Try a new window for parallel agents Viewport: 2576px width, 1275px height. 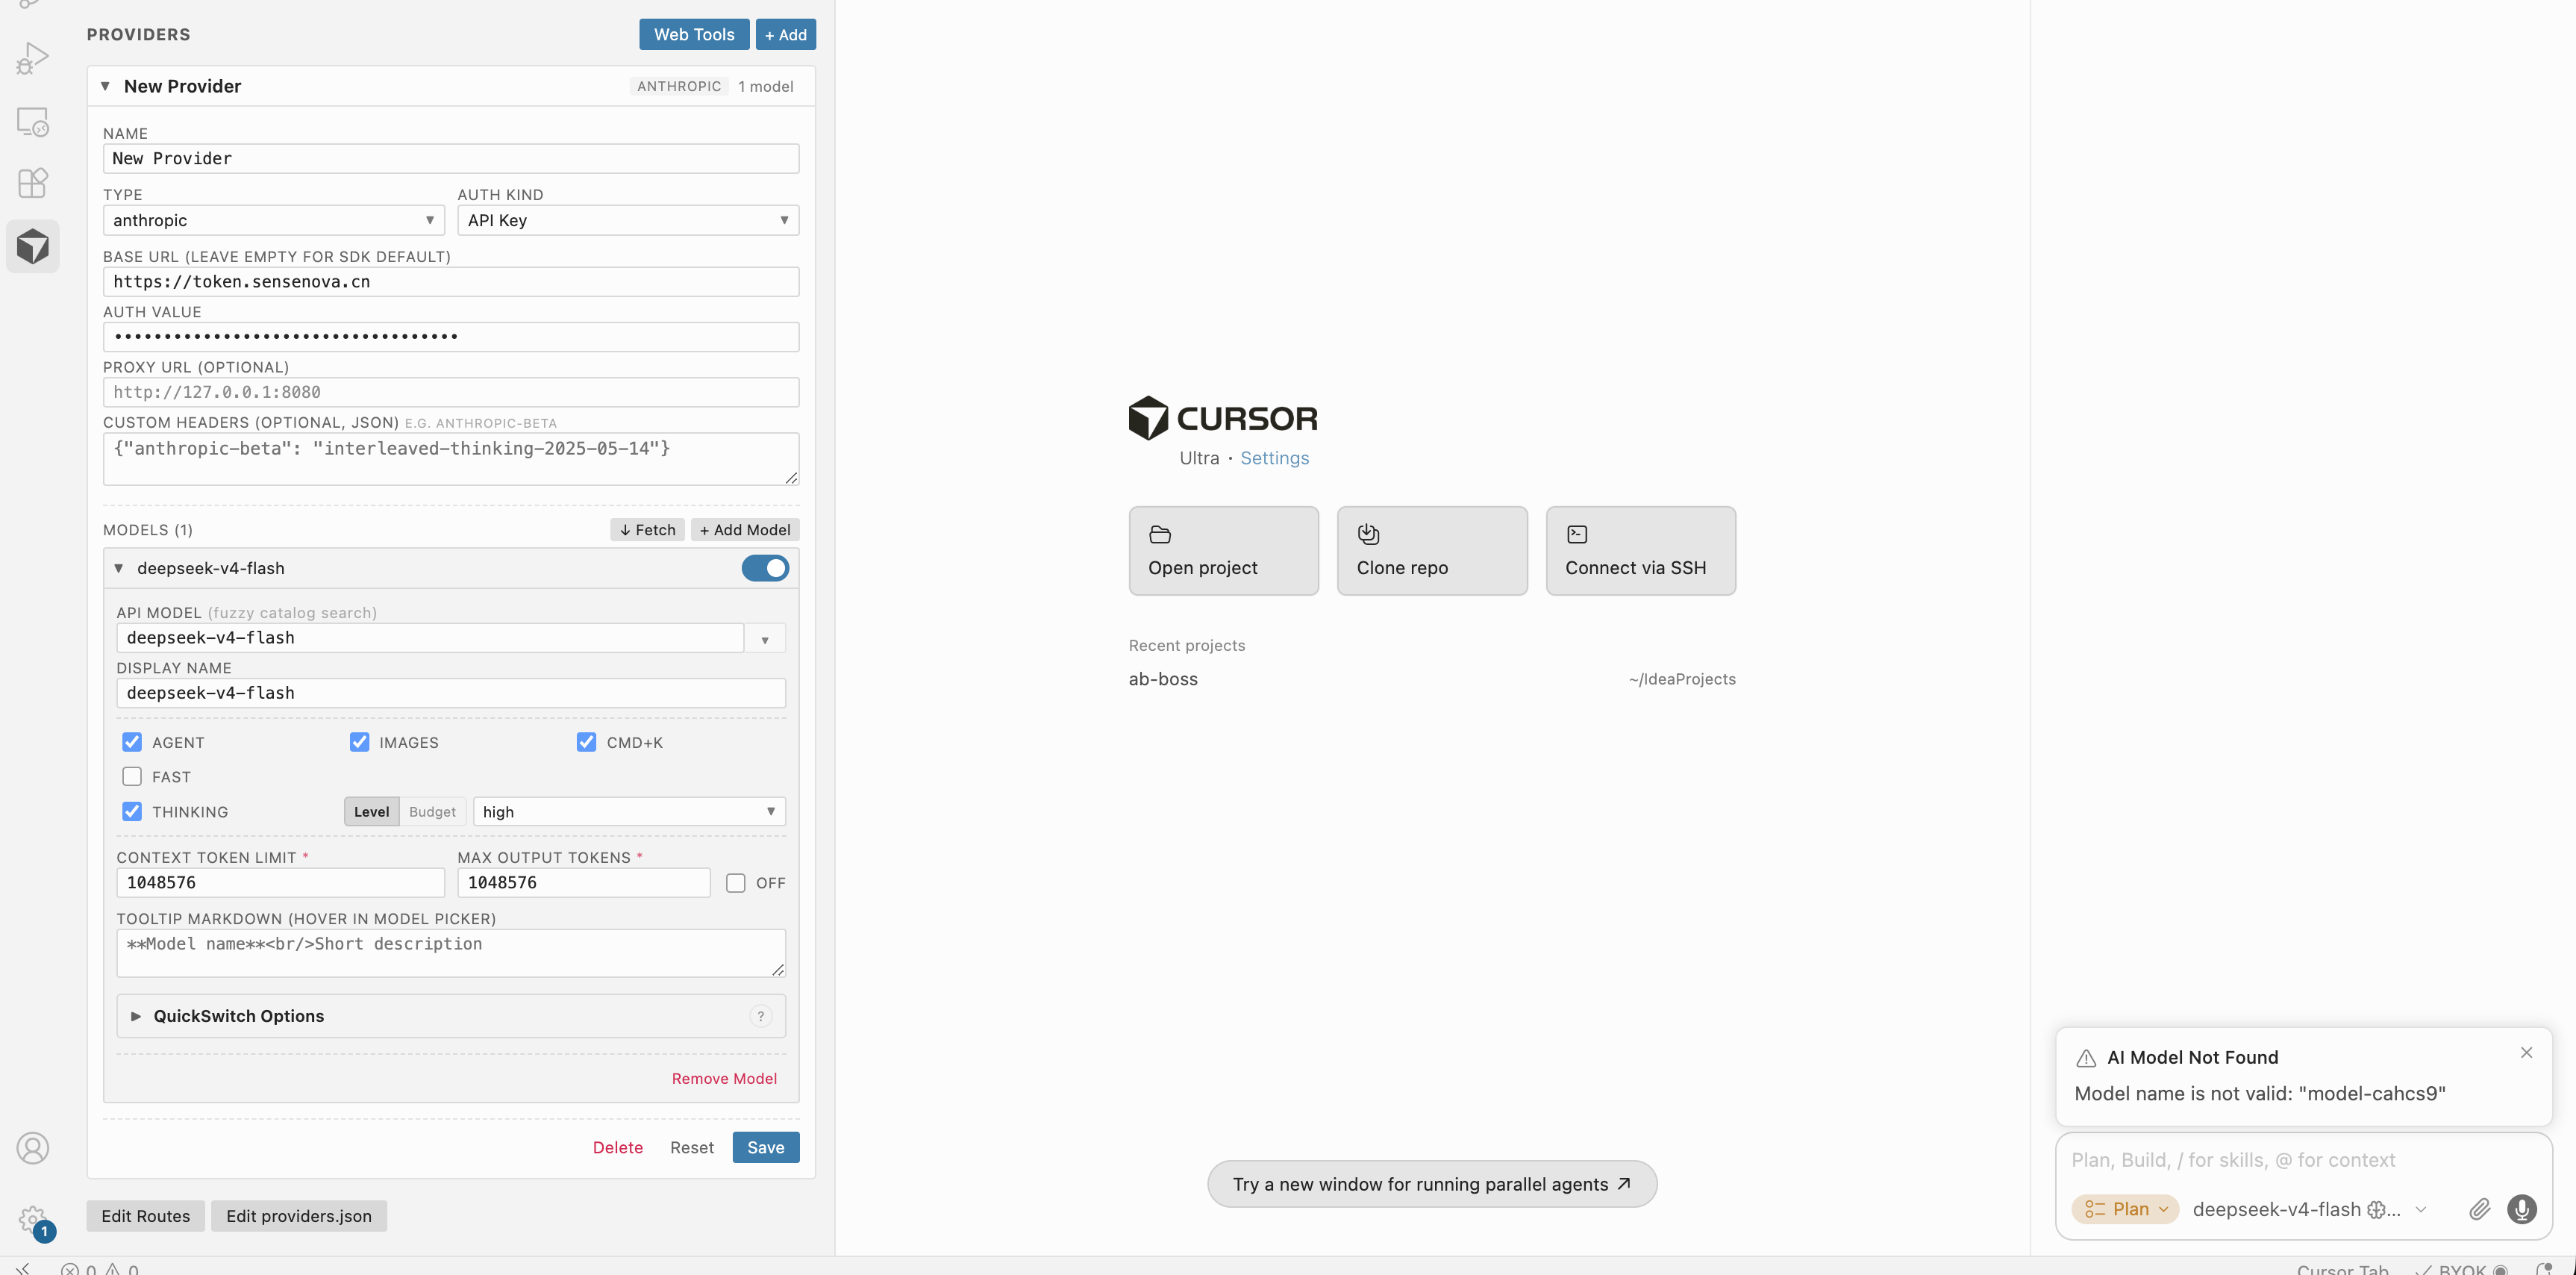pos(1431,1184)
